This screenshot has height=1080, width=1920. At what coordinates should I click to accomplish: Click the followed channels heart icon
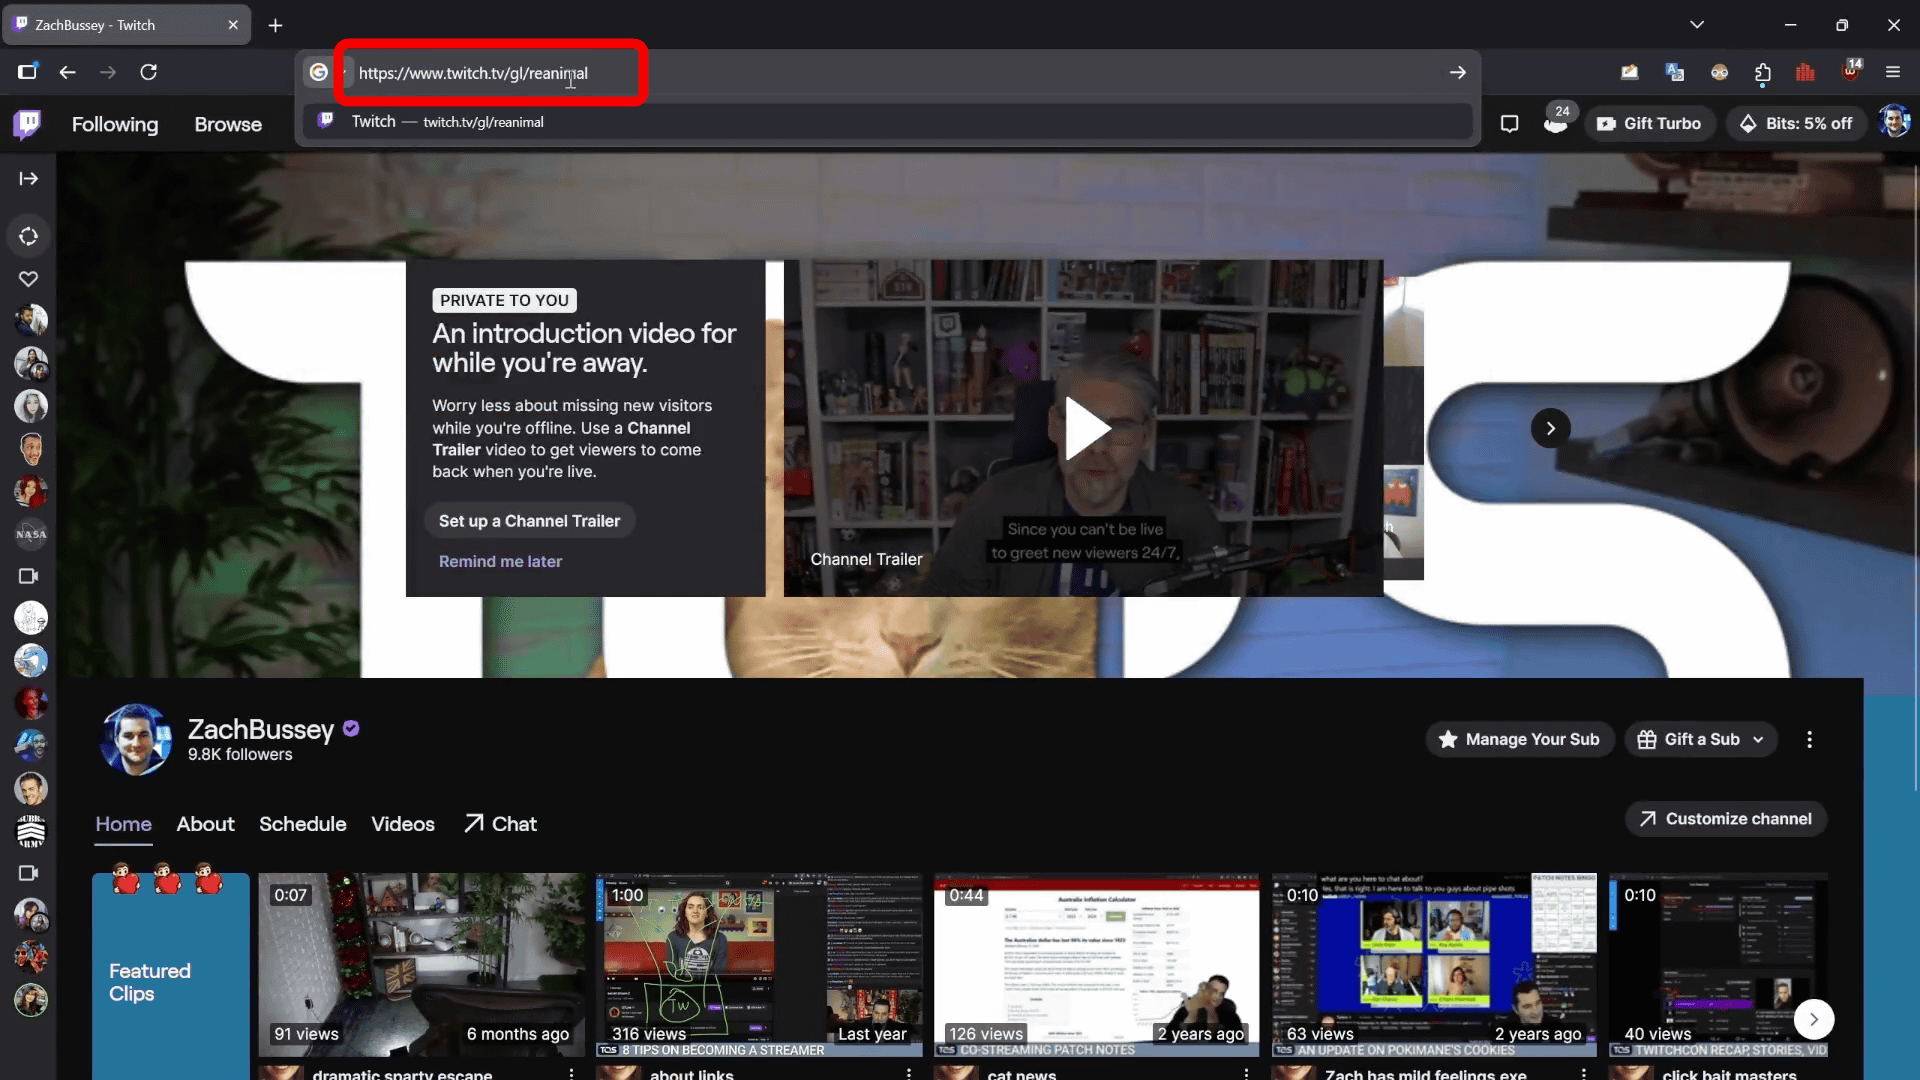[x=29, y=279]
